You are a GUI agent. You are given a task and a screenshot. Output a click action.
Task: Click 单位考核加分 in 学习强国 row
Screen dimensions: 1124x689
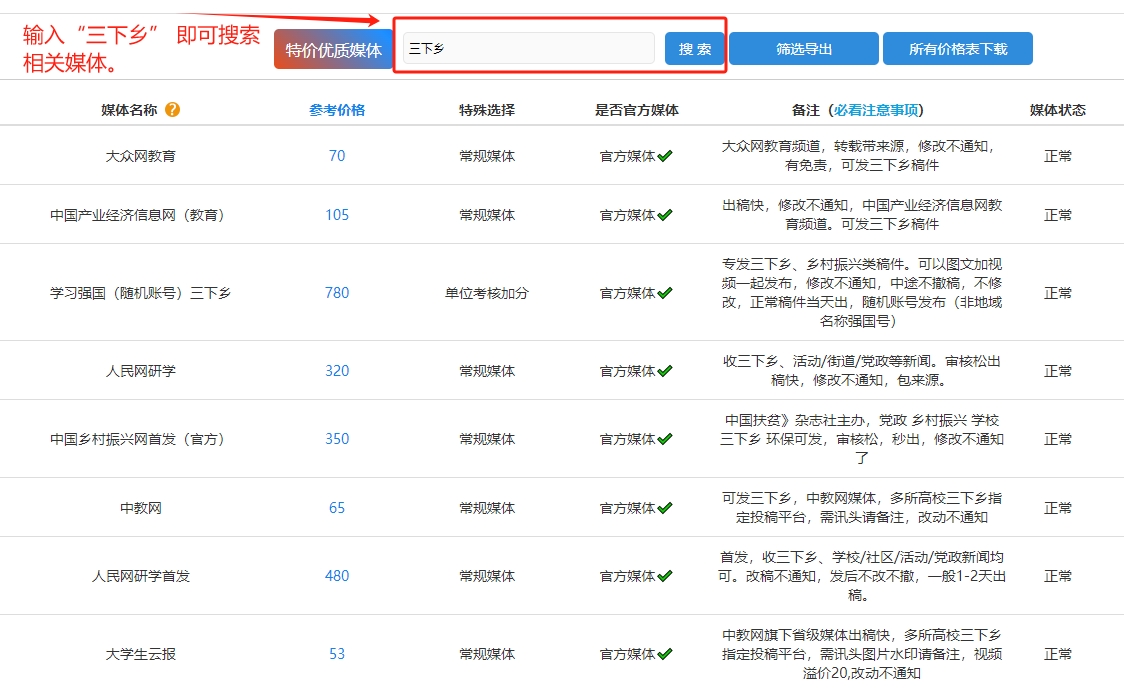pyautogui.click(x=487, y=293)
